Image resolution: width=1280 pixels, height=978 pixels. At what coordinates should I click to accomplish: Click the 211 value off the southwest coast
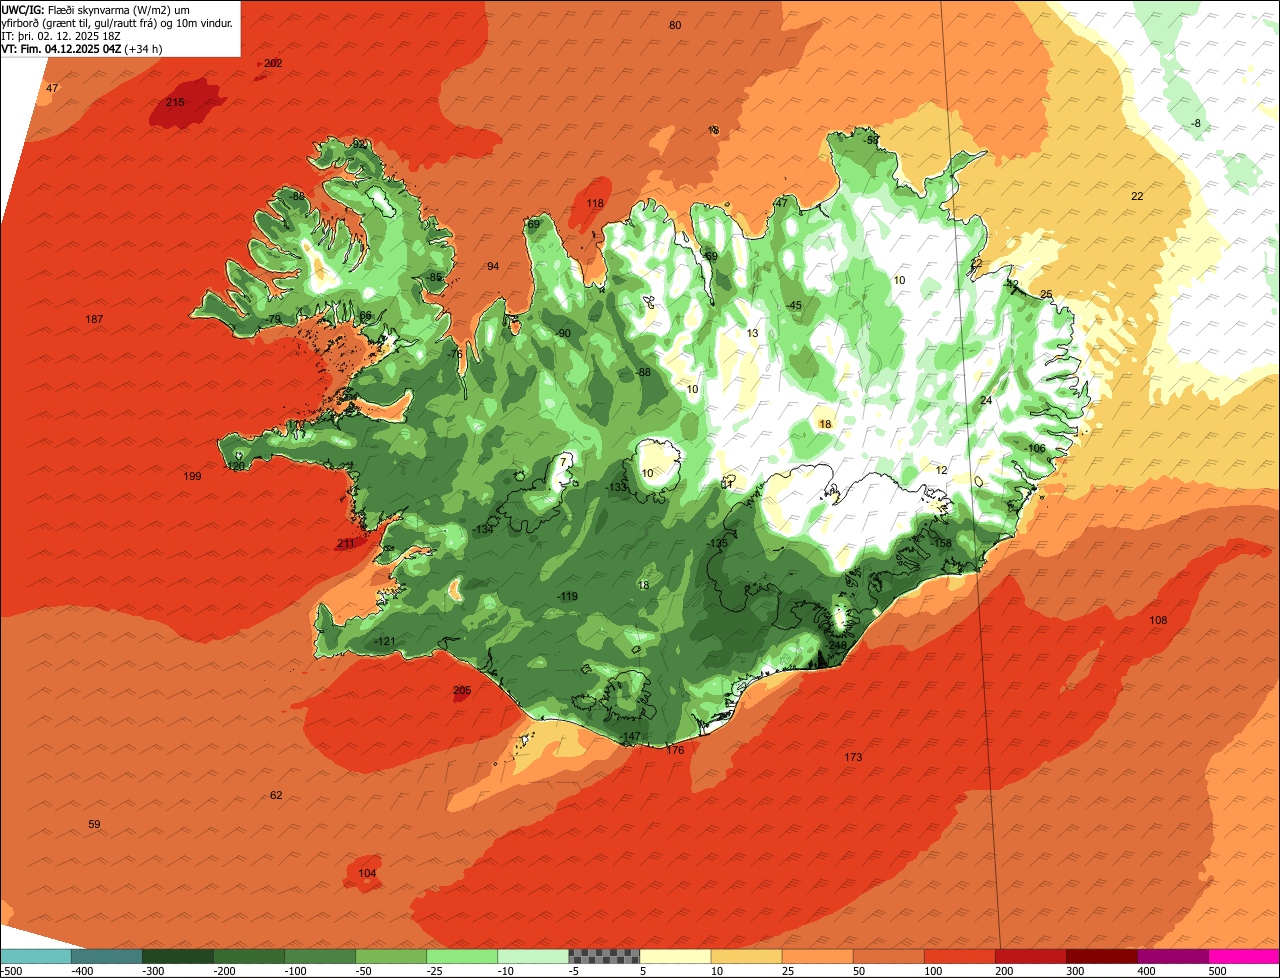coord(346,544)
